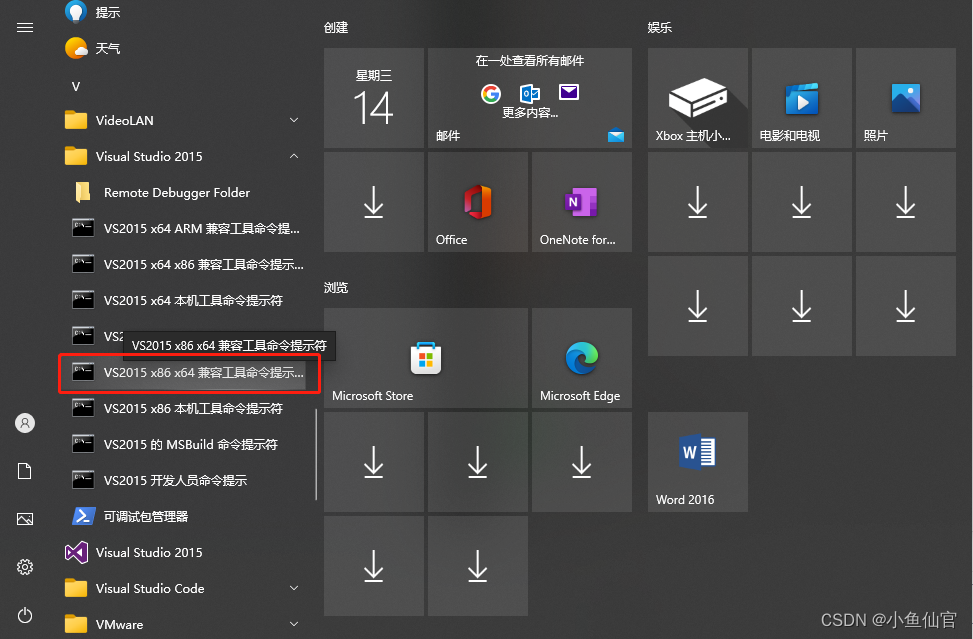Screen dimensions: 973x639
Task: Click the Power button icon
Action: (25, 615)
